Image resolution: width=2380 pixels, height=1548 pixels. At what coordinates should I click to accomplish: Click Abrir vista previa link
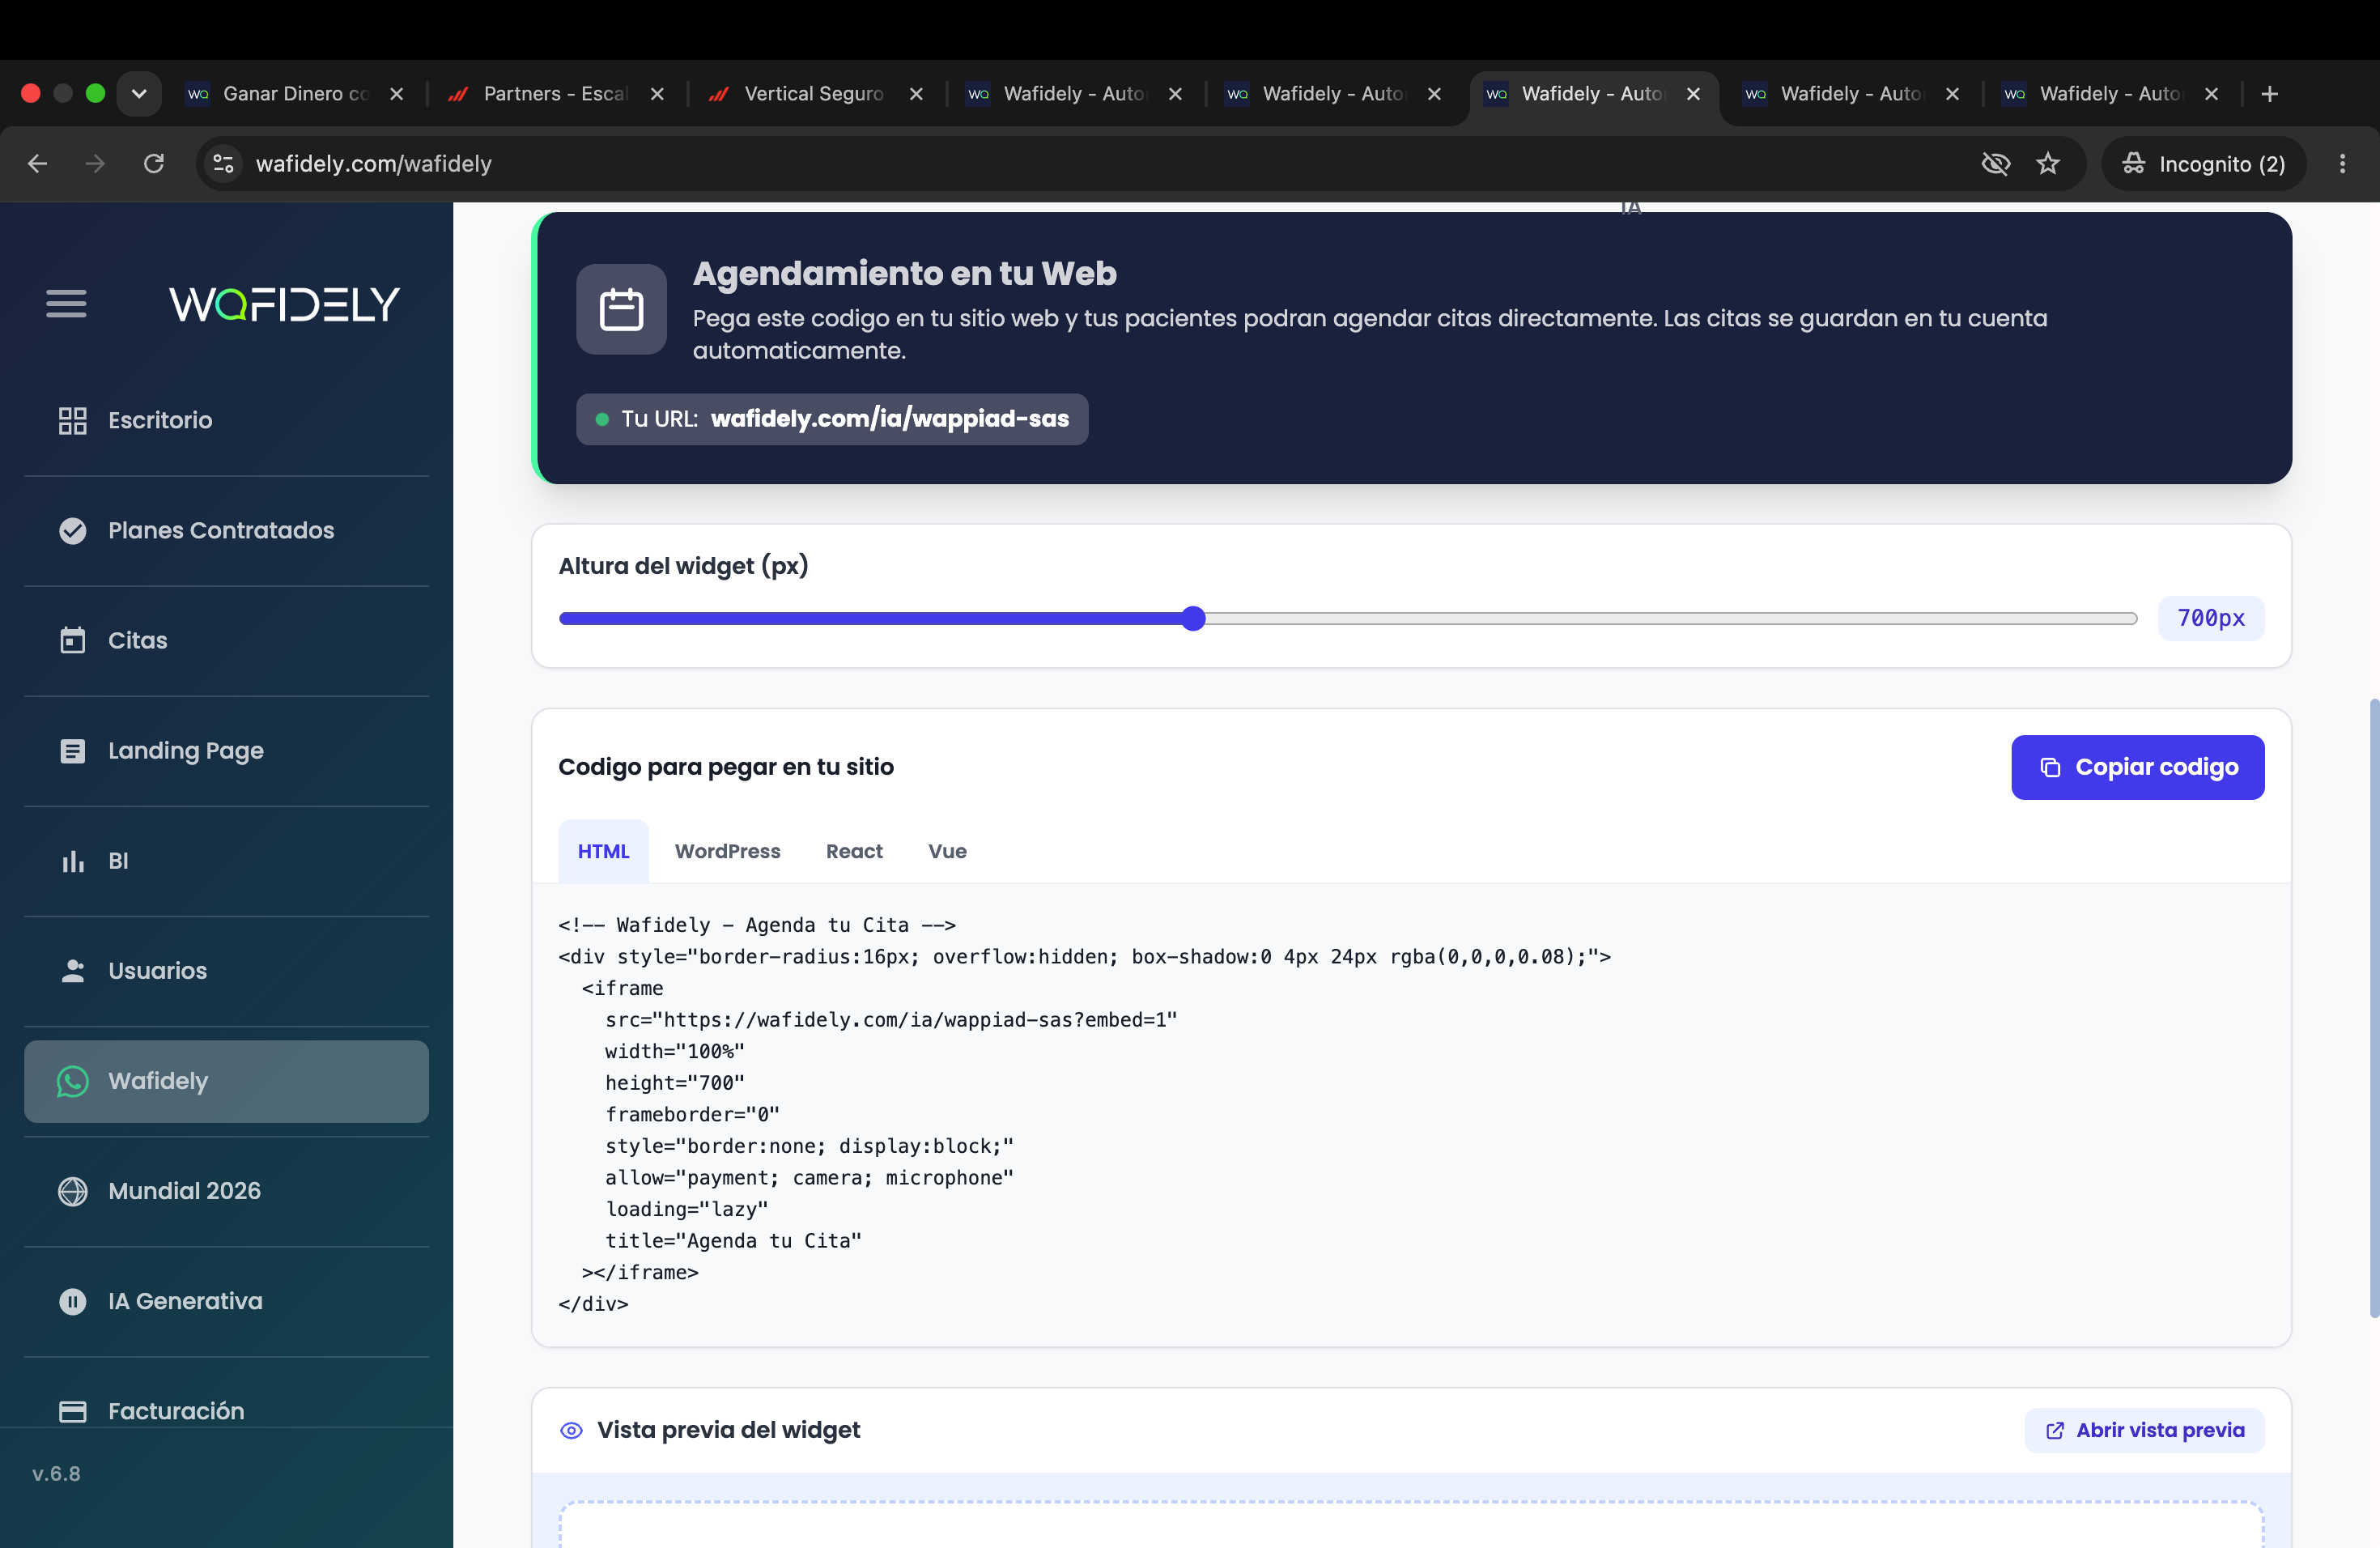(x=2145, y=1430)
